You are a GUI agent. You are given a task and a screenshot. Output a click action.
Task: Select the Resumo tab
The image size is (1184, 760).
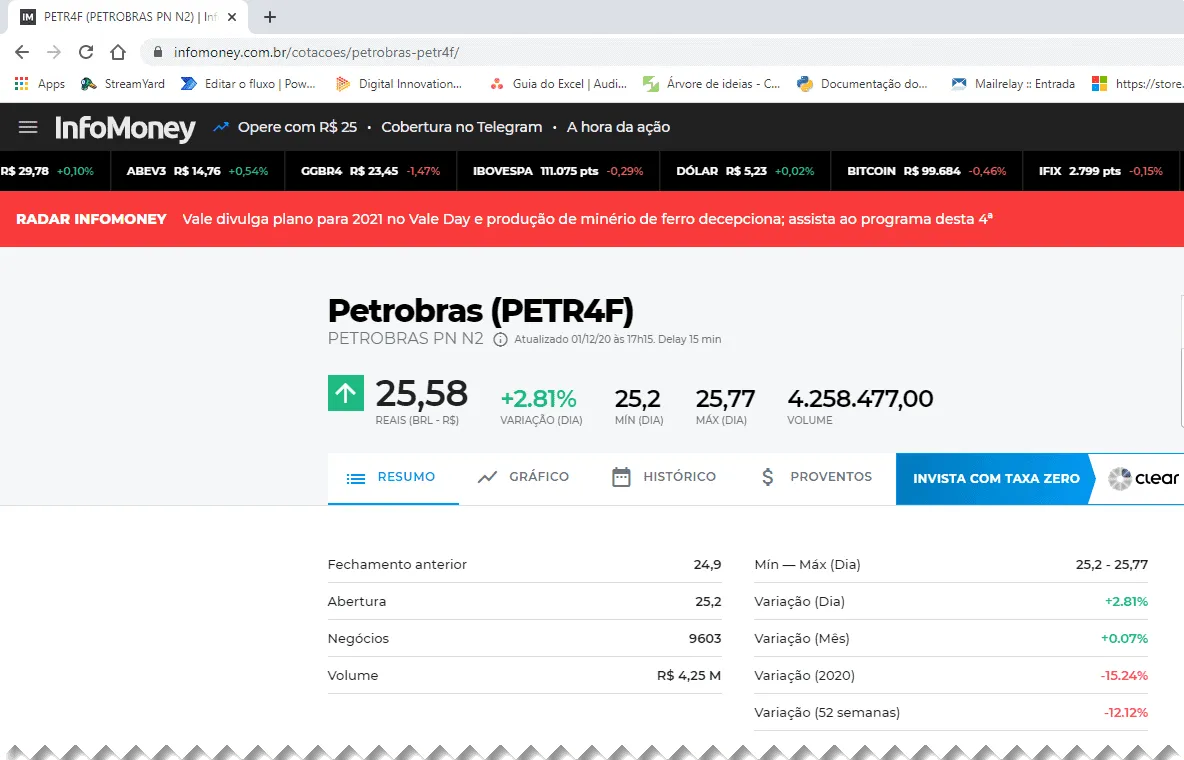tap(391, 477)
